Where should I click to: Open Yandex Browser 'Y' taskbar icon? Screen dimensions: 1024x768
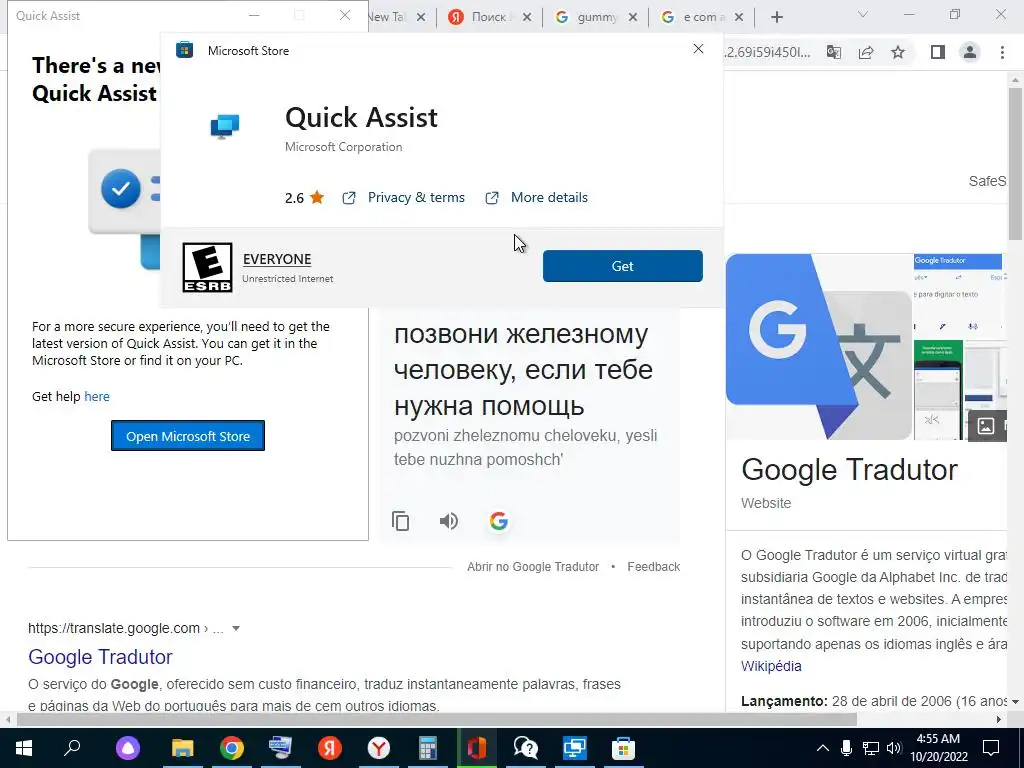click(x=379, y=748)
